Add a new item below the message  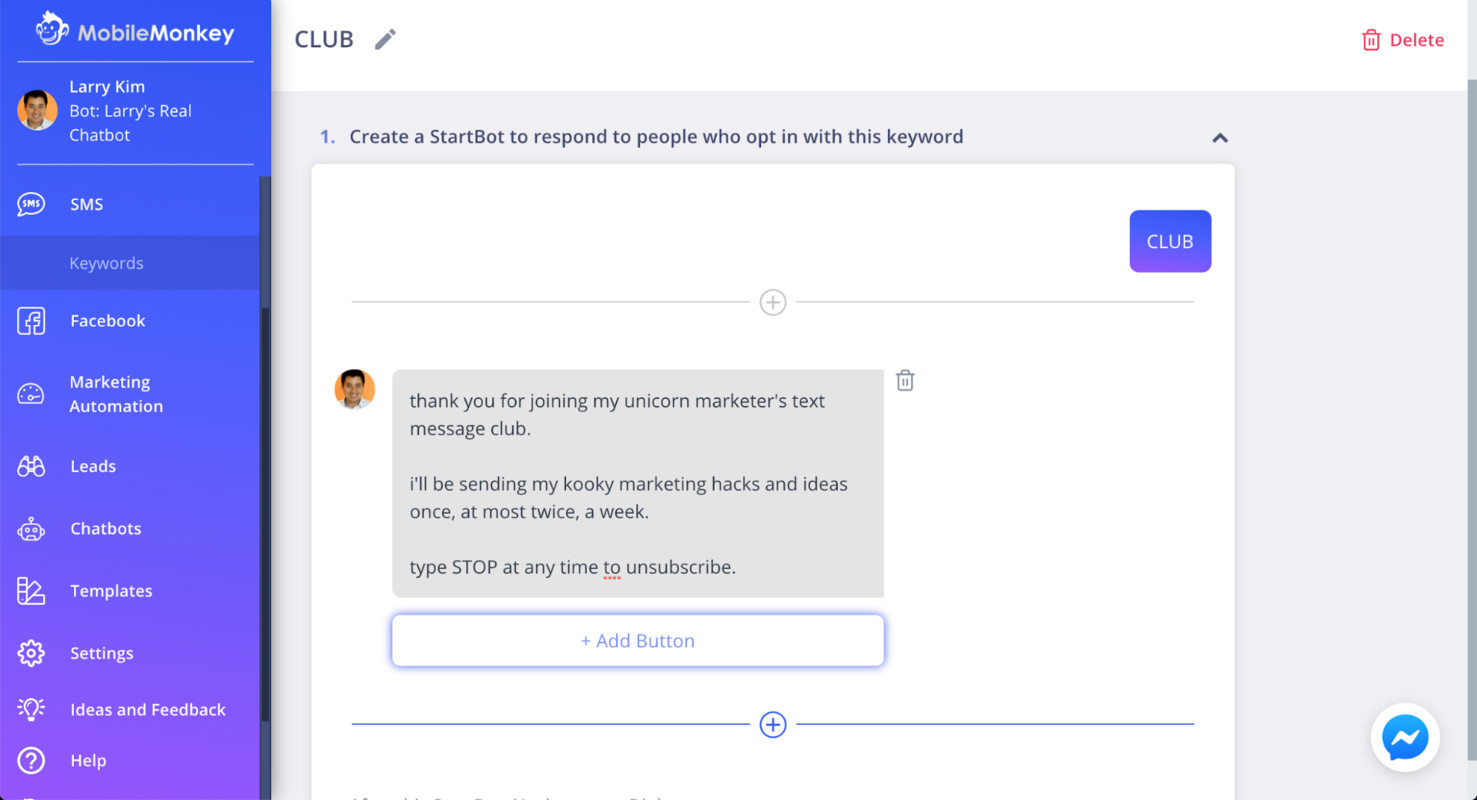coord(772,724)
